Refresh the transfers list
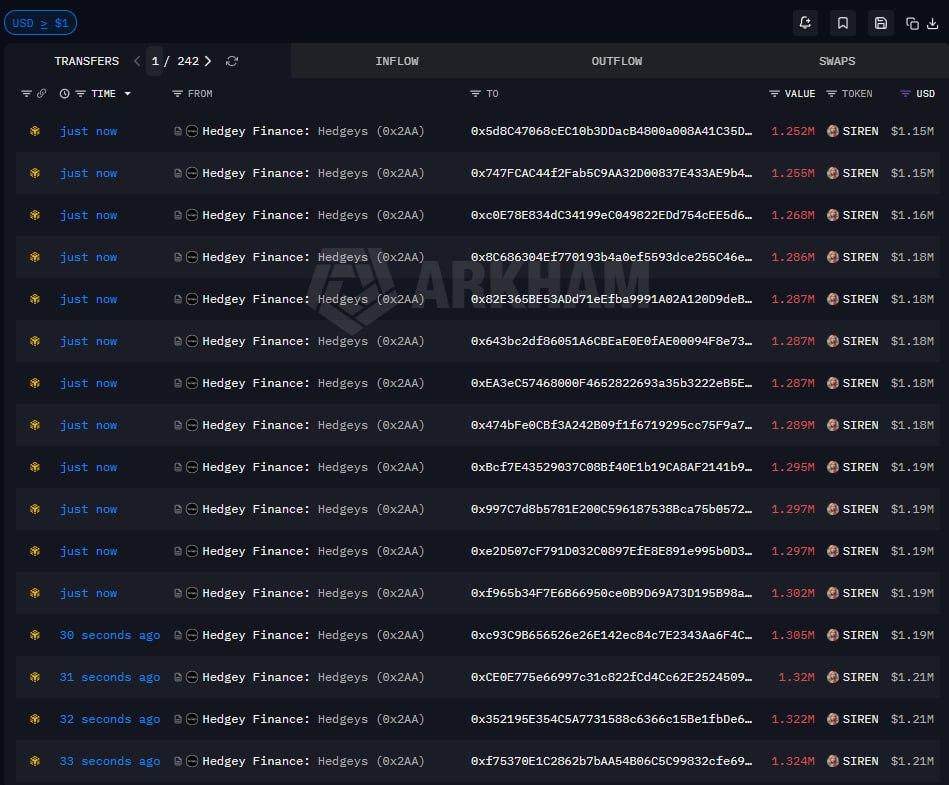The width and height of the screenshot is (949, 785). [x=231, y=60]
